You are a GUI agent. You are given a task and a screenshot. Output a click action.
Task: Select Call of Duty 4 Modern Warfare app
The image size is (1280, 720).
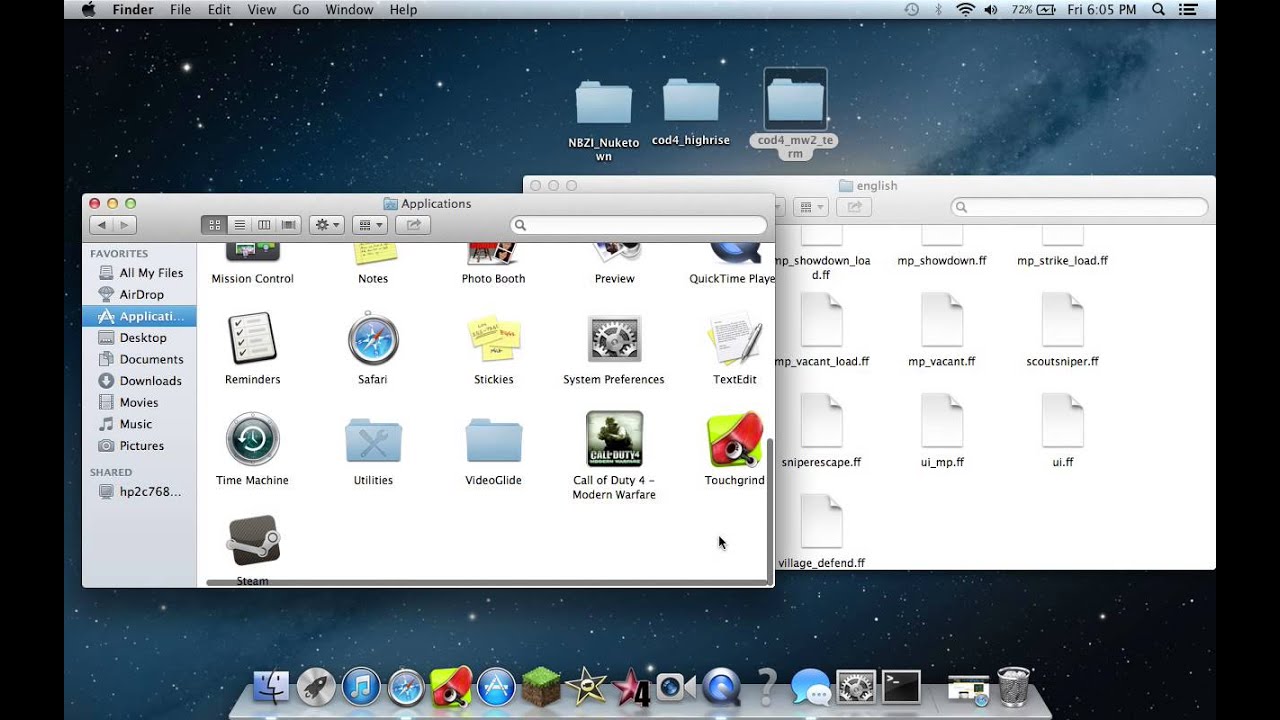[x=614, y=439]
